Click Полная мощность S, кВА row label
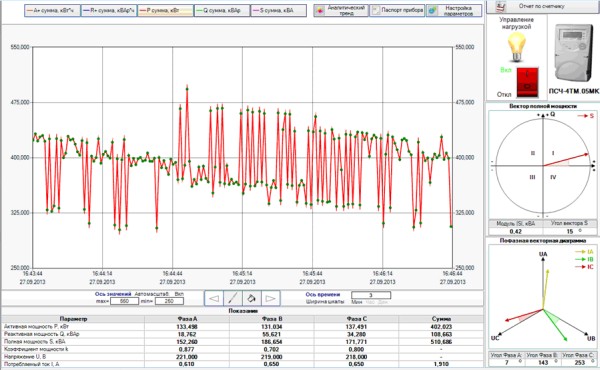This screenshot has width=600, height=370. click(x=35, y=341)
